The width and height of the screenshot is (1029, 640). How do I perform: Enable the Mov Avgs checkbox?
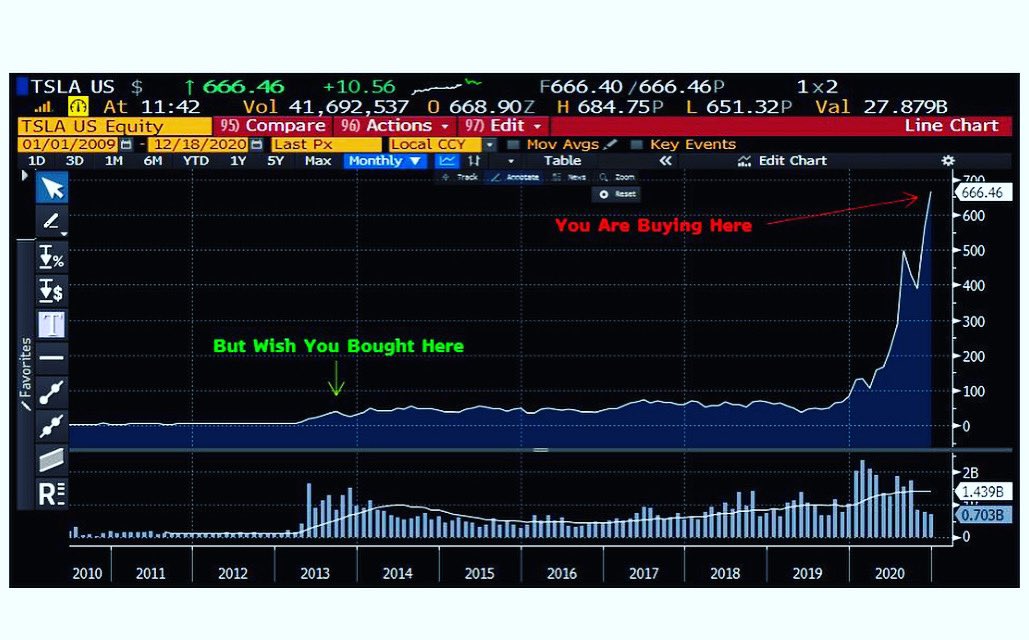coord(513,144)
